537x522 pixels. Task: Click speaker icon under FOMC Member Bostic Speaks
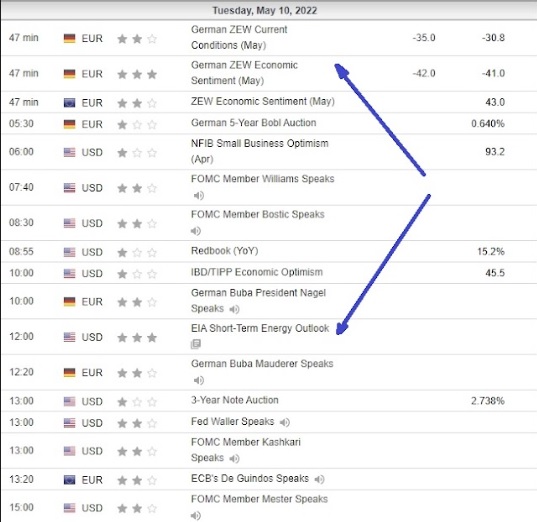pos(196,231)
